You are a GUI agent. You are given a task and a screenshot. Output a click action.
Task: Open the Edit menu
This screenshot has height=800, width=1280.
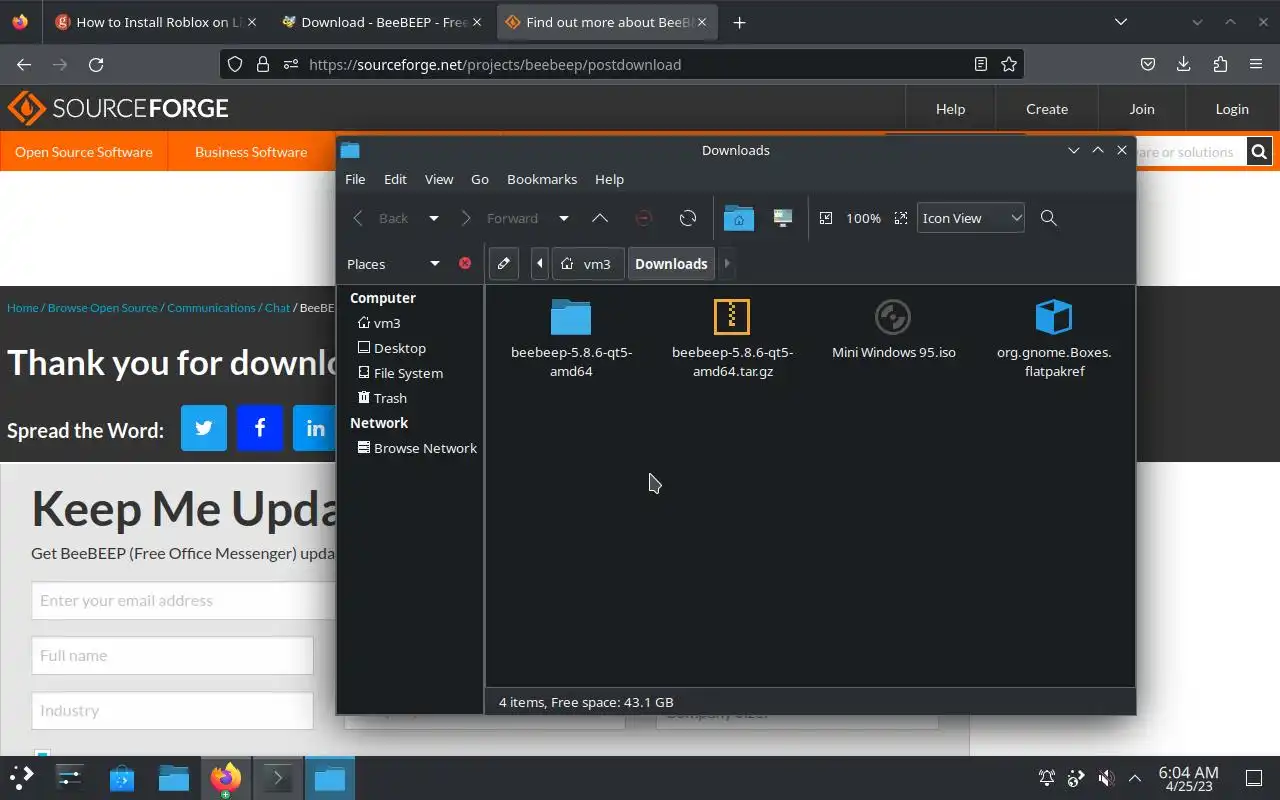395,179
